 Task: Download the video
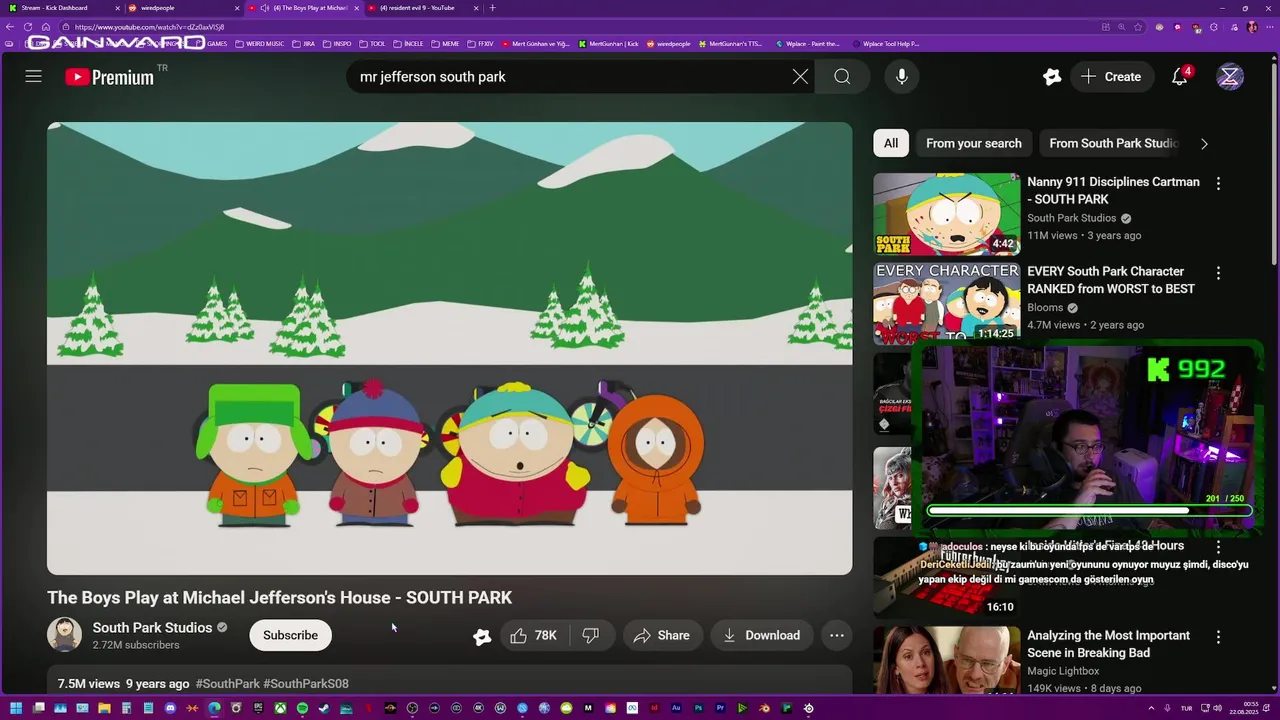coord(762,635)
